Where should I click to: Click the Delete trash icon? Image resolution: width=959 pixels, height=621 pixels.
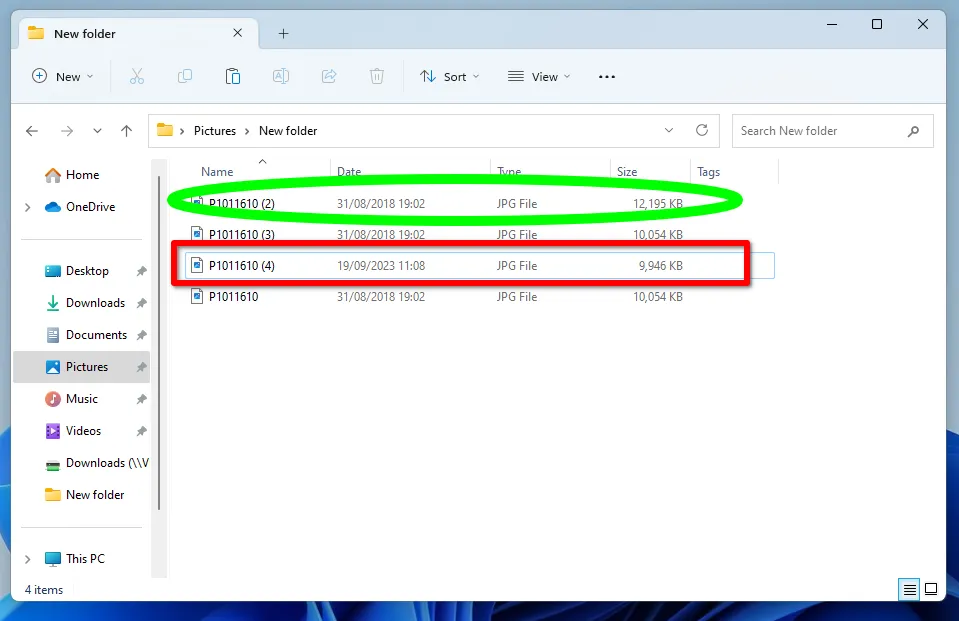click(x=377, y=76)
